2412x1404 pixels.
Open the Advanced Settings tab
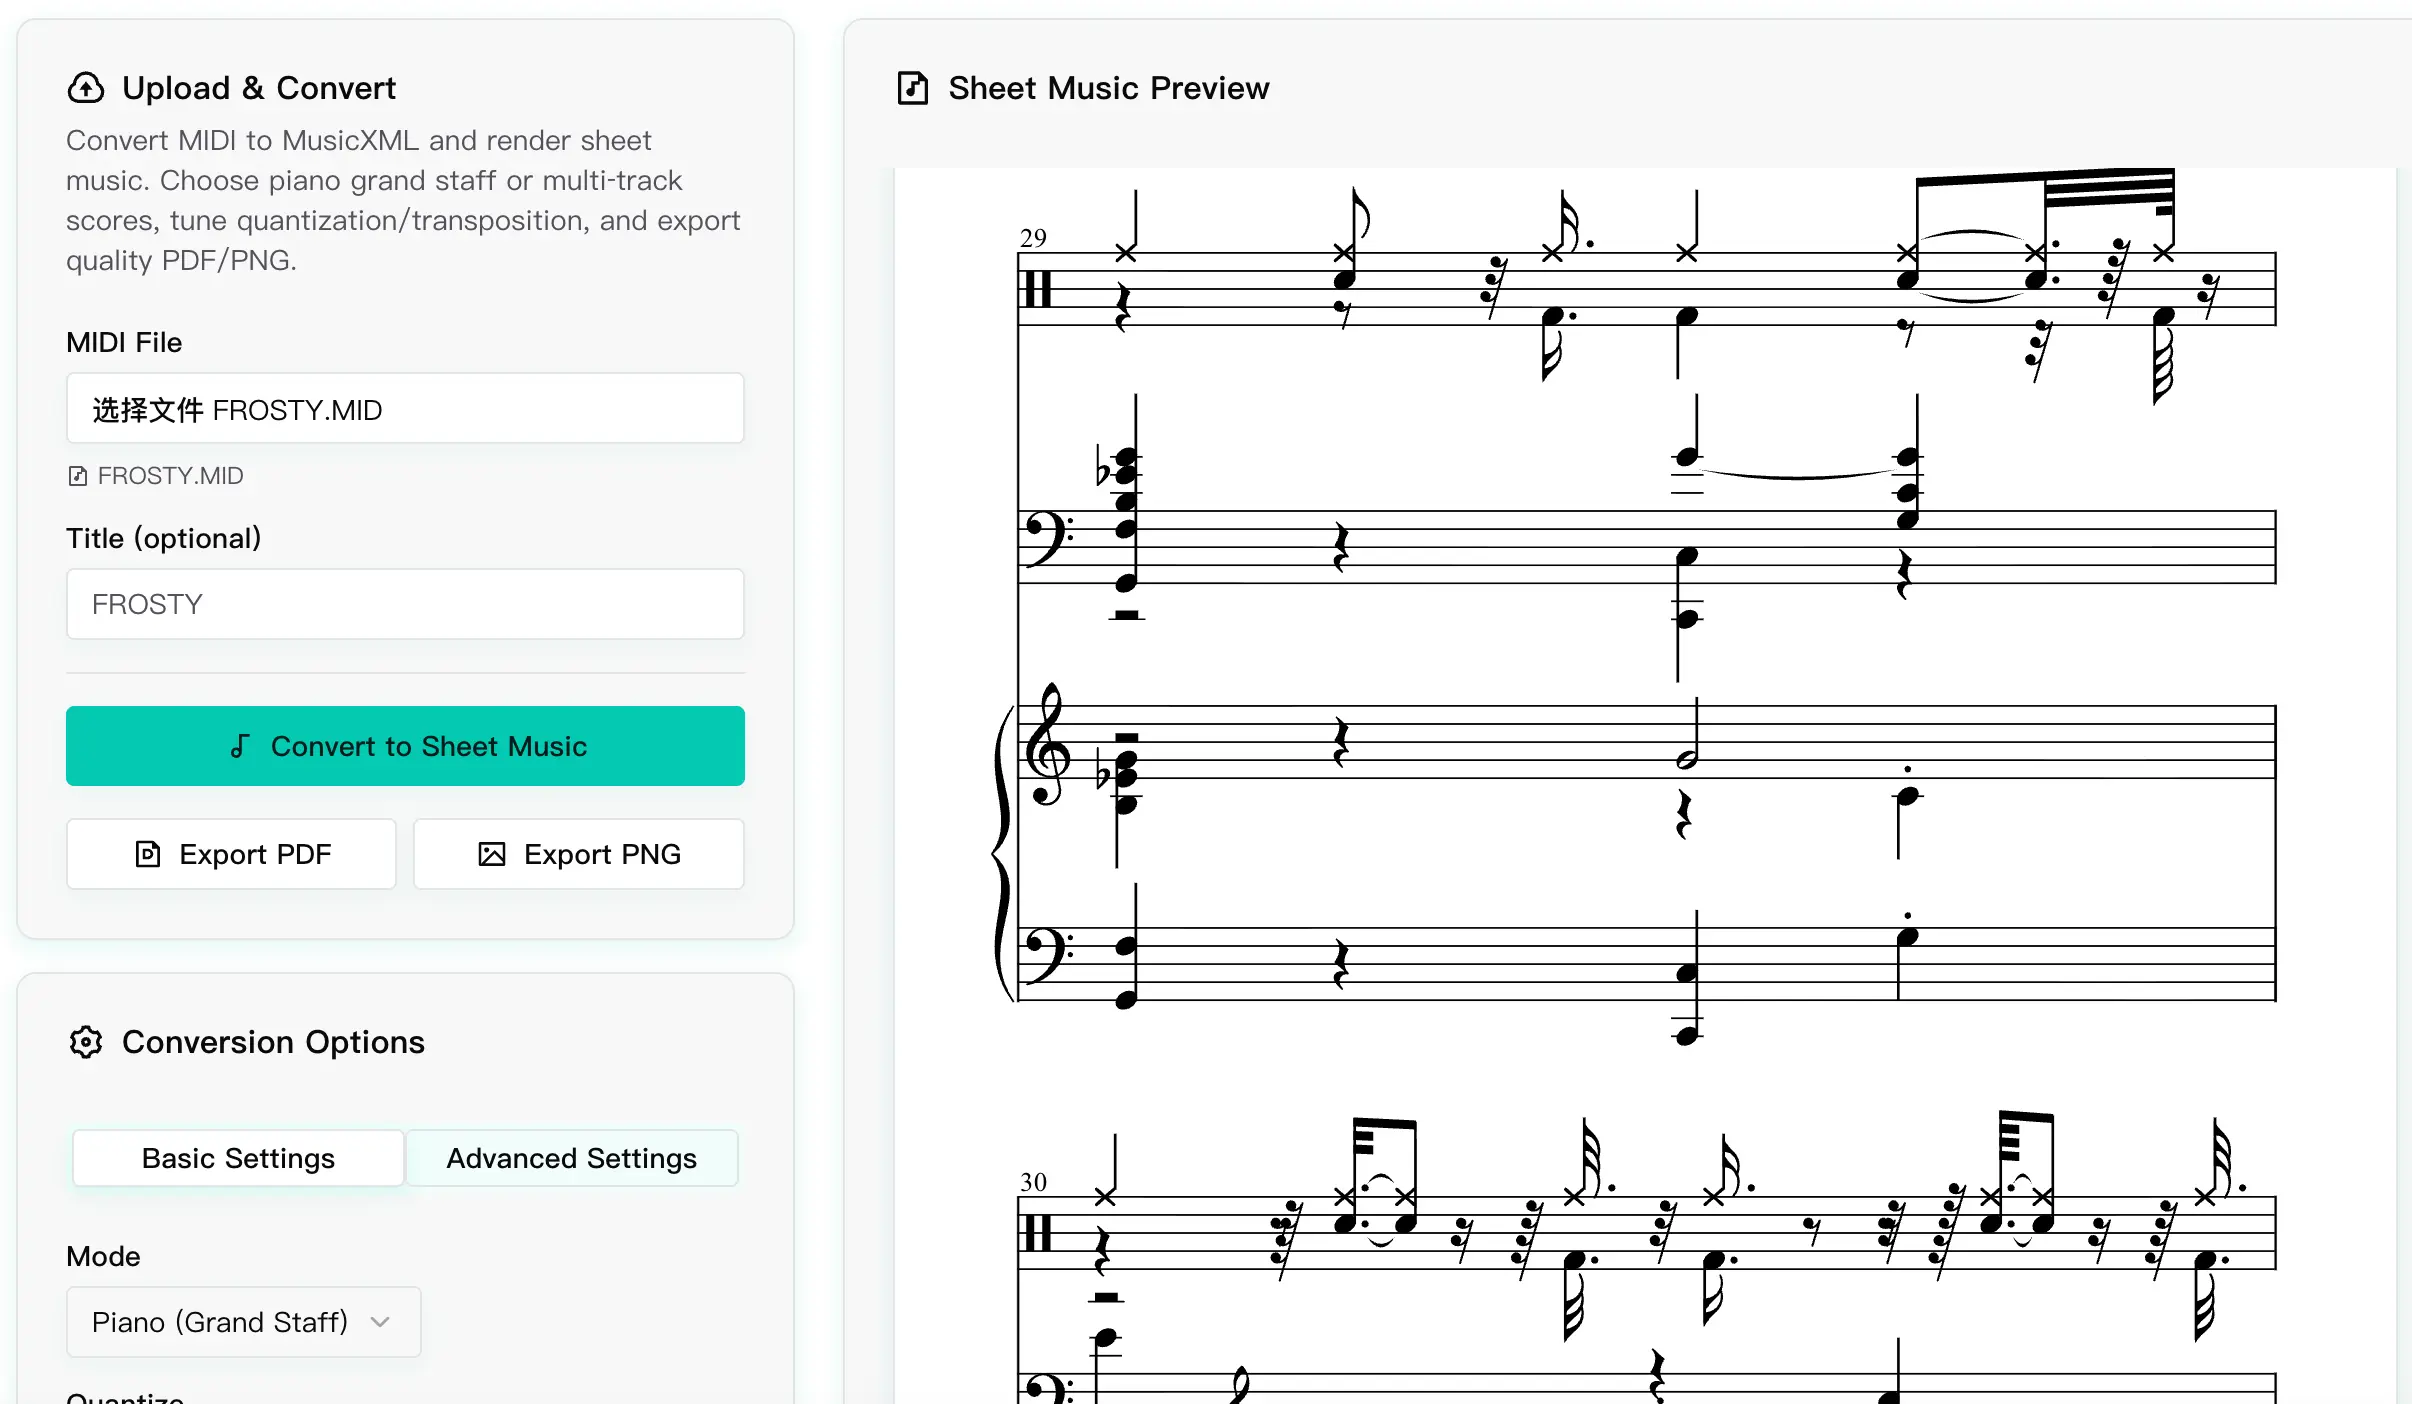coord(571,1158)
